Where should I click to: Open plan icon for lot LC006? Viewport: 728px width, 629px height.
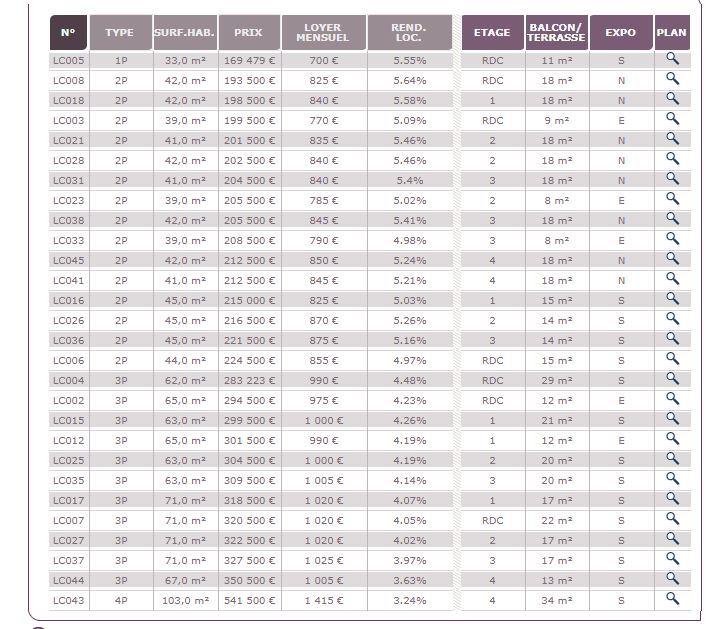coord(672,359)
